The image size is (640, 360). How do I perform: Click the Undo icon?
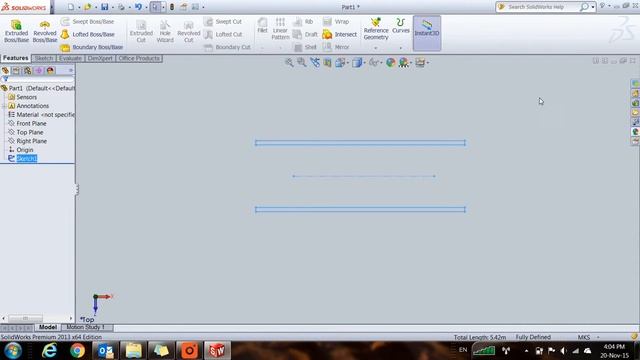point(138,7)
